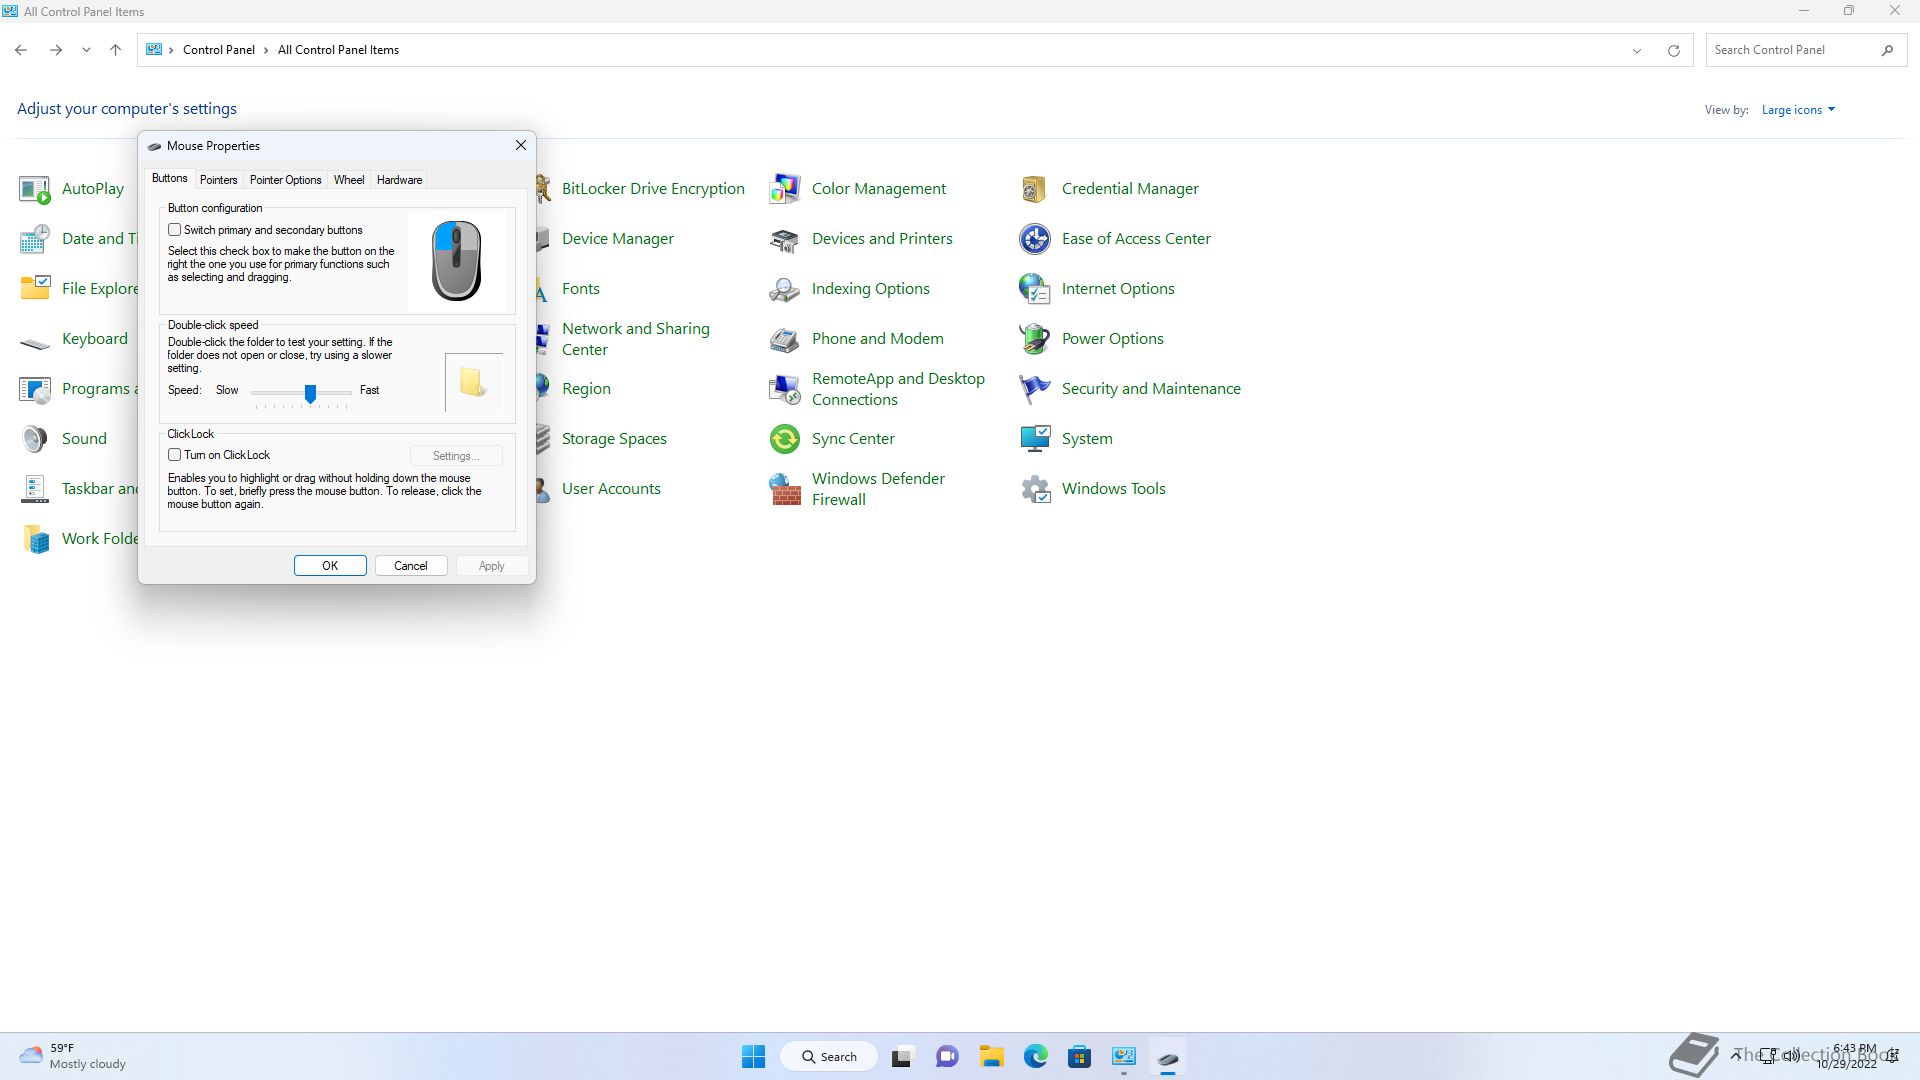1920x1080 pixels.
Task: Open Security and Maintenance flag icon
Action: 1035,389
